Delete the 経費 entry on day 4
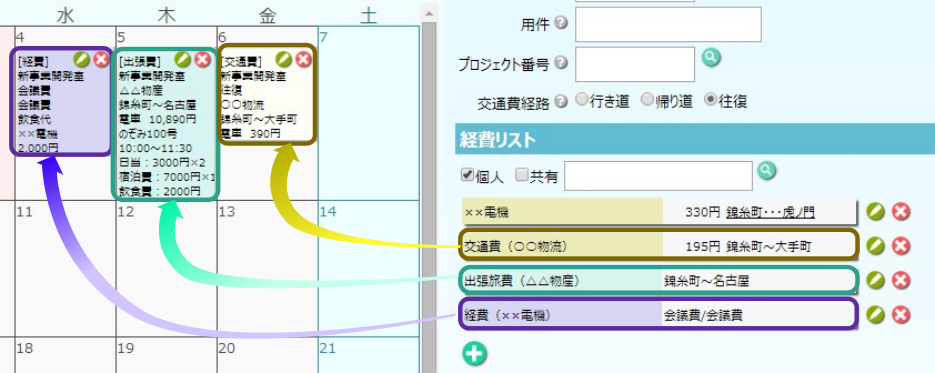 (x=101, y=59)
